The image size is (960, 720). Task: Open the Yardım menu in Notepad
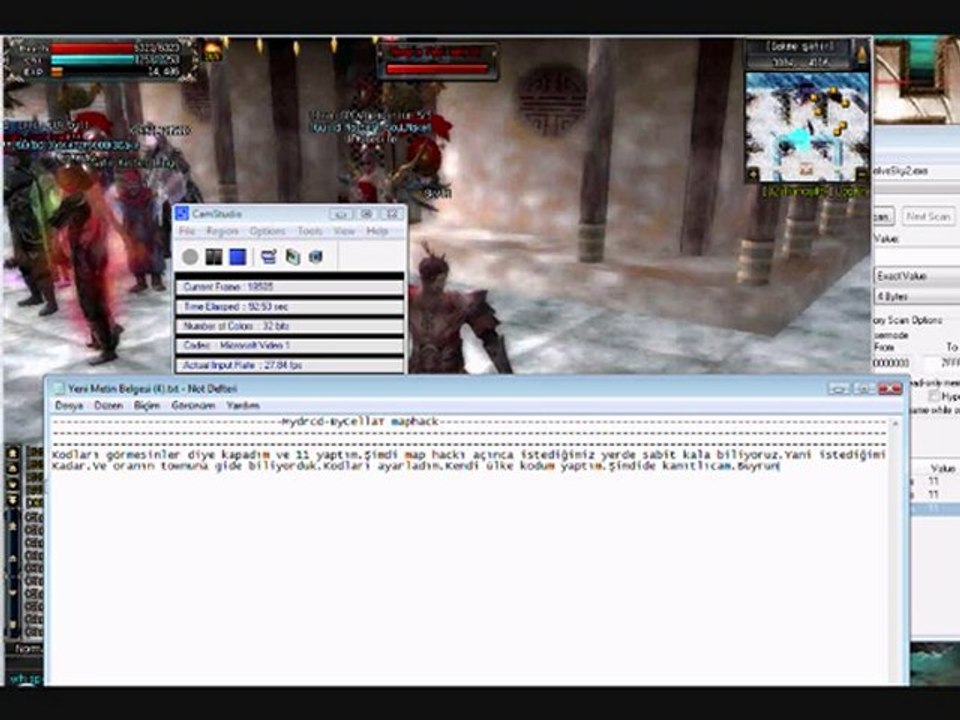(x=243, y=405)
